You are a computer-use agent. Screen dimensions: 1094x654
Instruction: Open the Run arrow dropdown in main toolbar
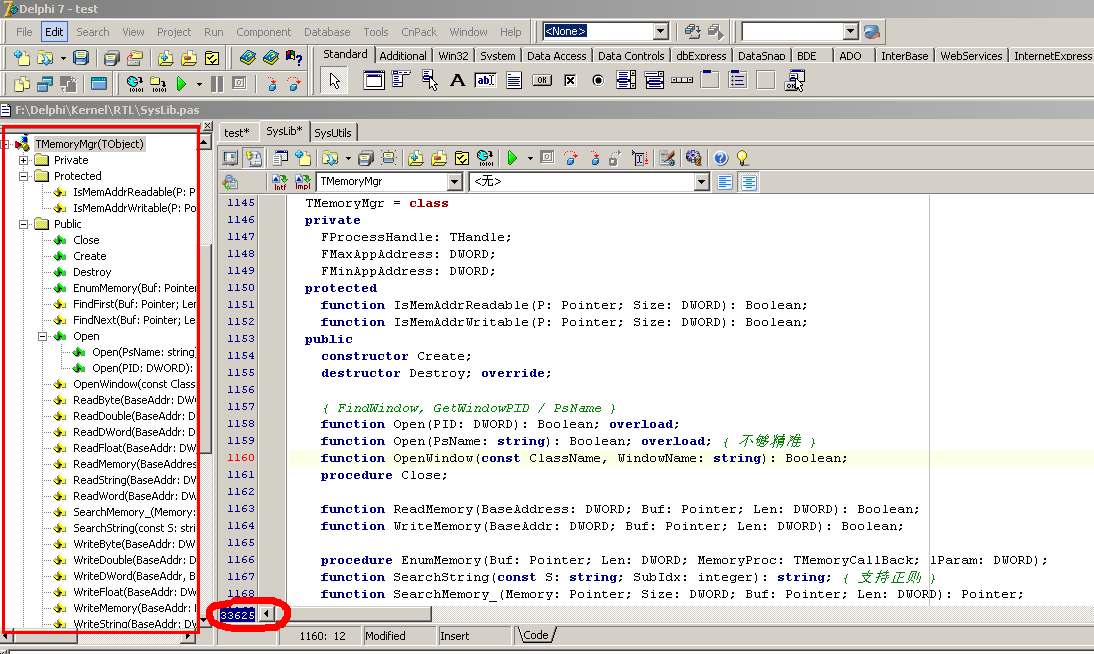[200, 84]
